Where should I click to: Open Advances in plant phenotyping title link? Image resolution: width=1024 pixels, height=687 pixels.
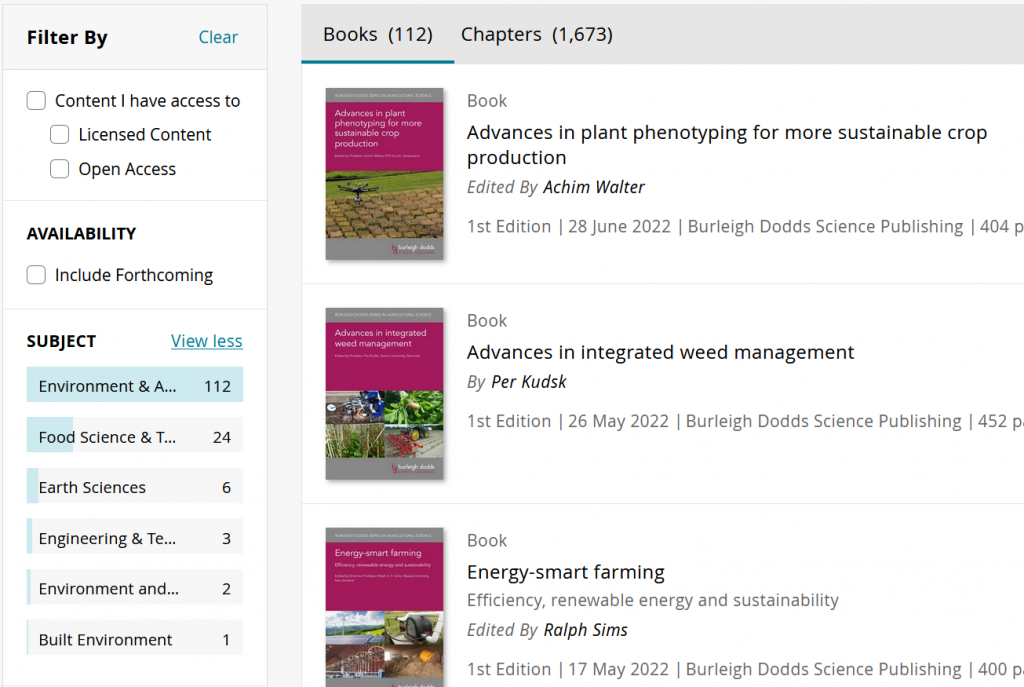point(727,145)
